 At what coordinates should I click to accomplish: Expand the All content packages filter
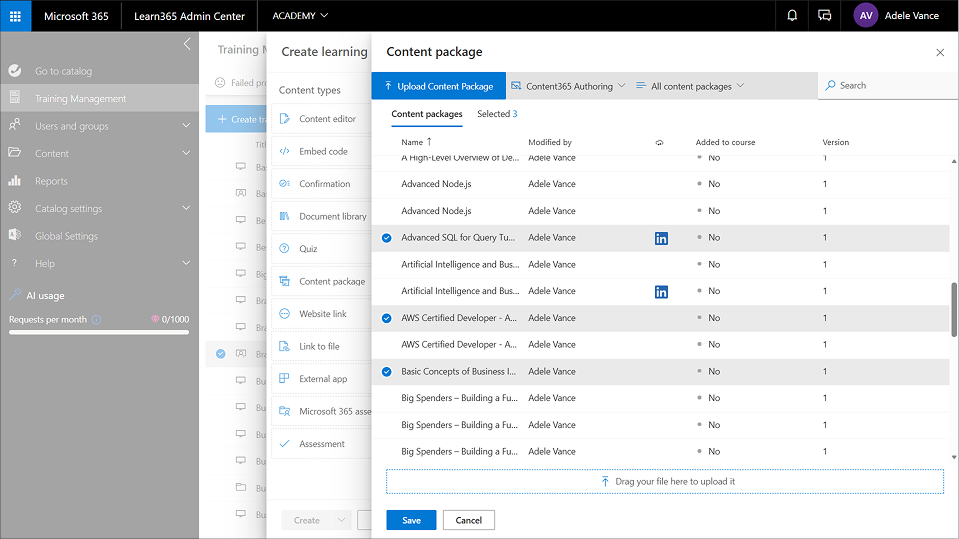(x=690, y=86)
